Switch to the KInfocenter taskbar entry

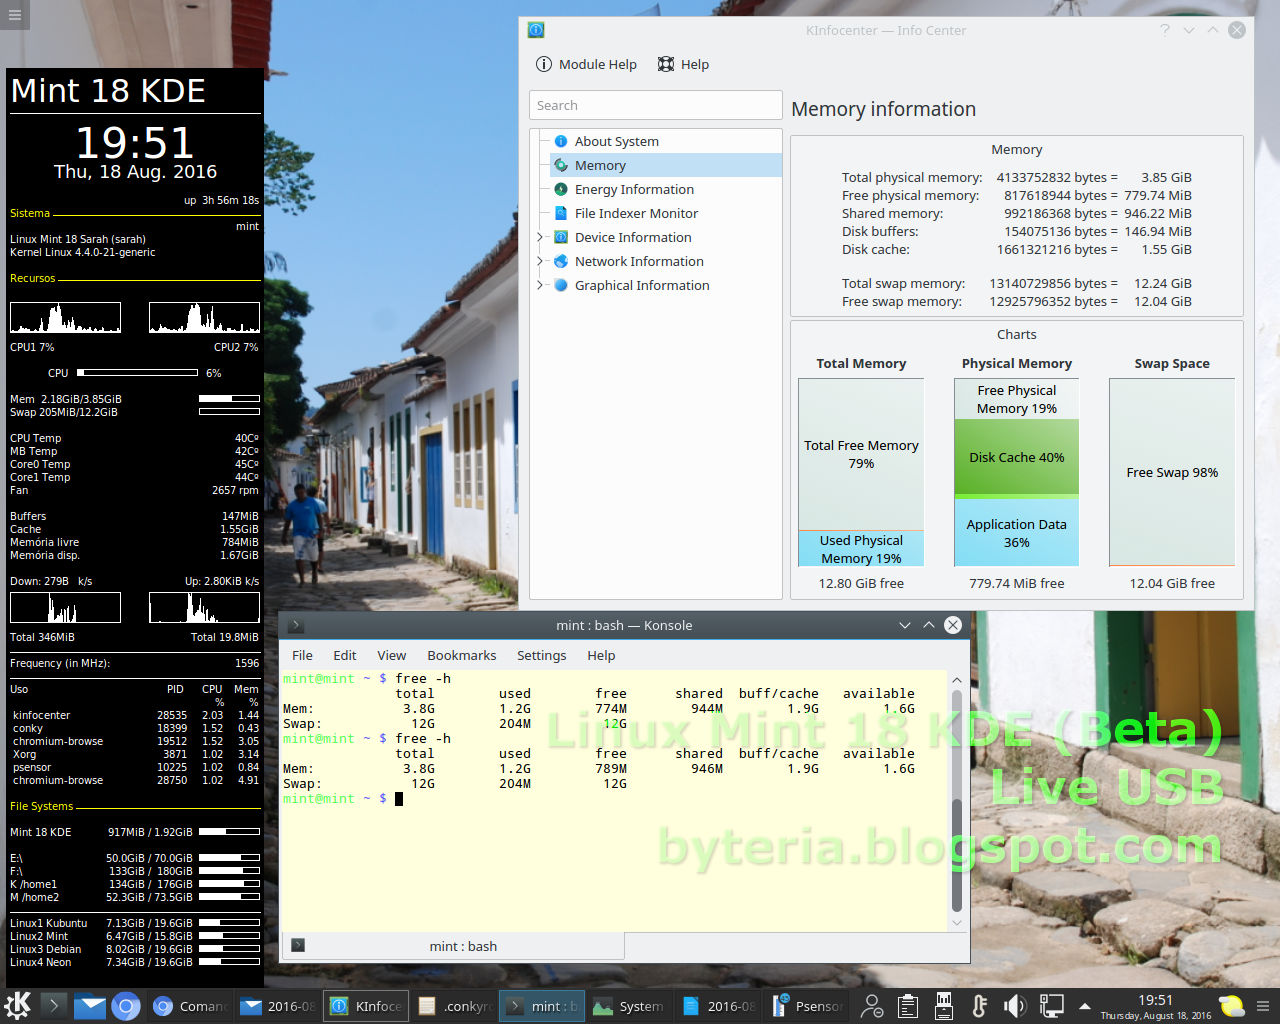point(366,1006)
